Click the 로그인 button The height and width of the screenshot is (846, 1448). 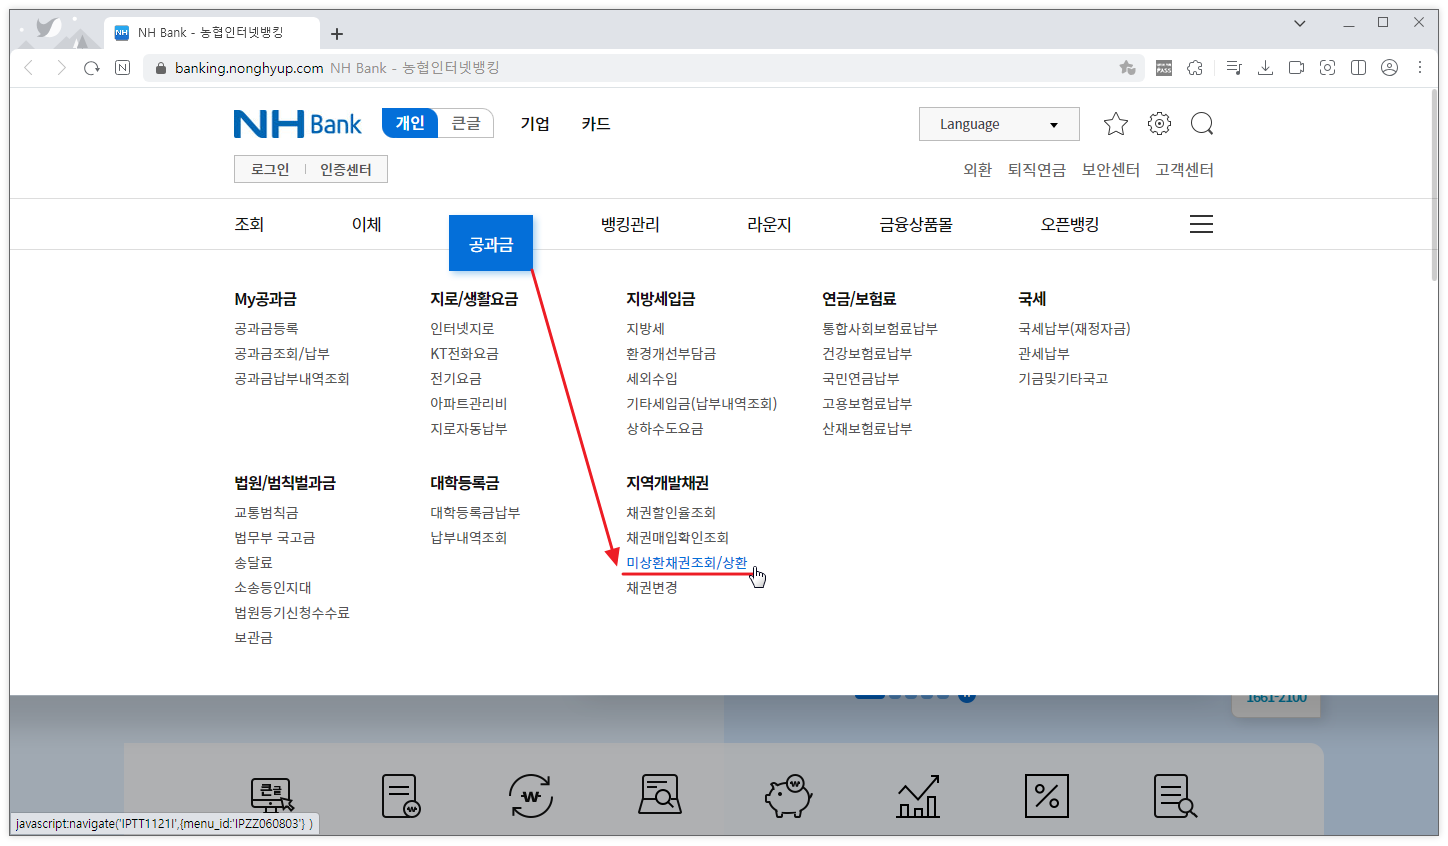[x=270, y=169]
